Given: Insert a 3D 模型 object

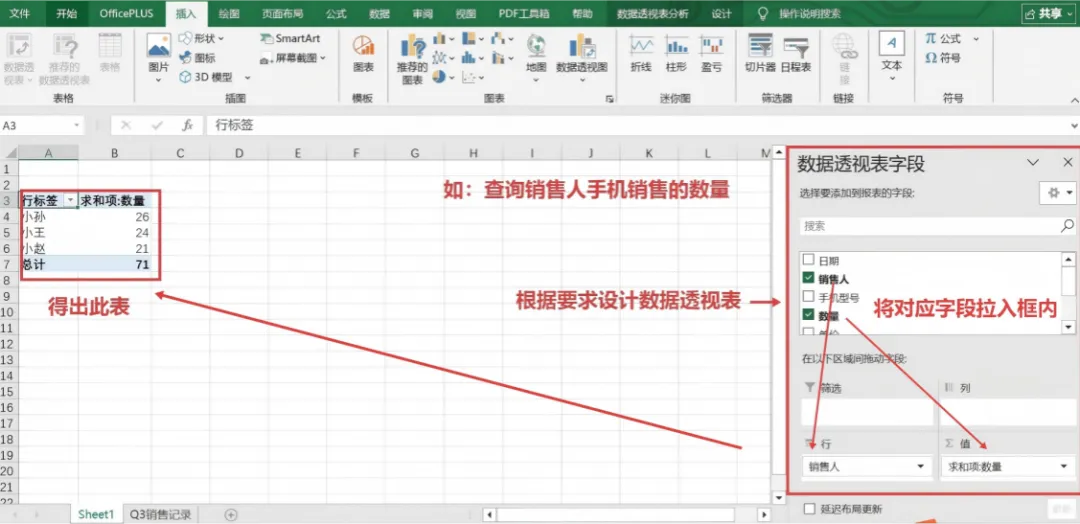Looking at the screenshot, I should tap(207, 77).
